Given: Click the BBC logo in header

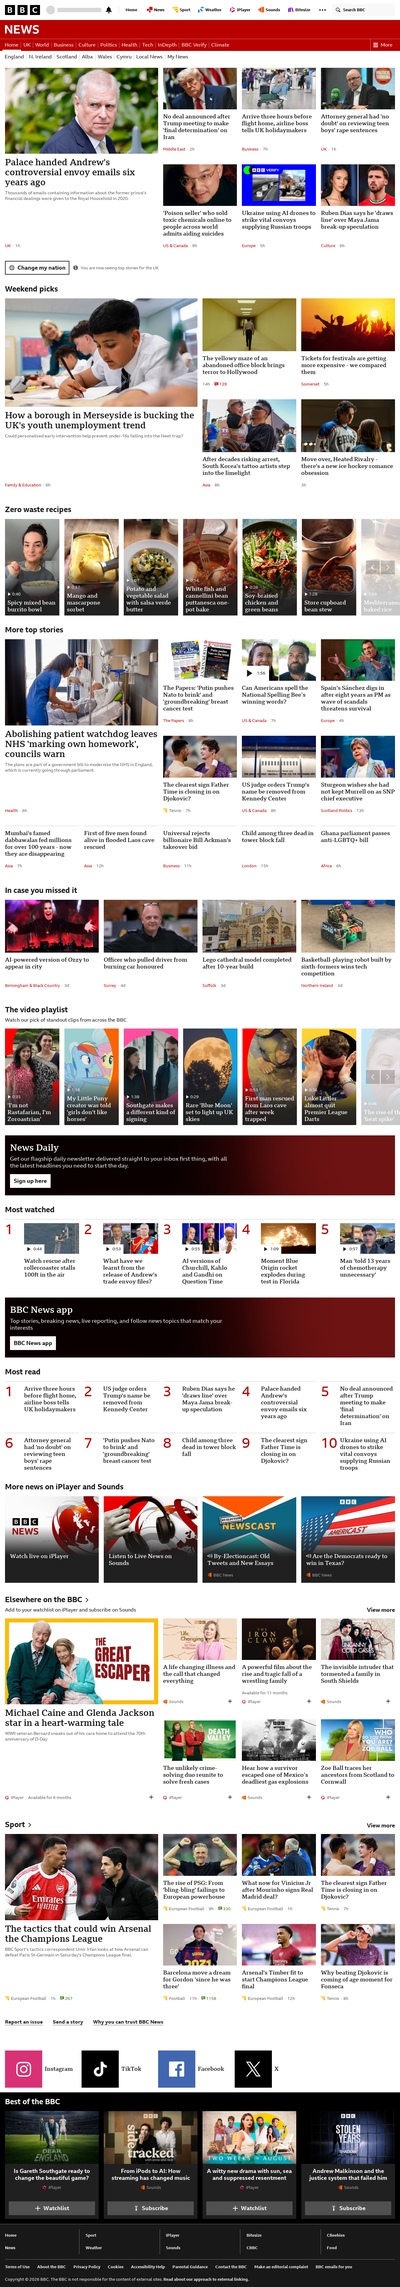Looking at the screenshot, I should click(x=20, y=9).
